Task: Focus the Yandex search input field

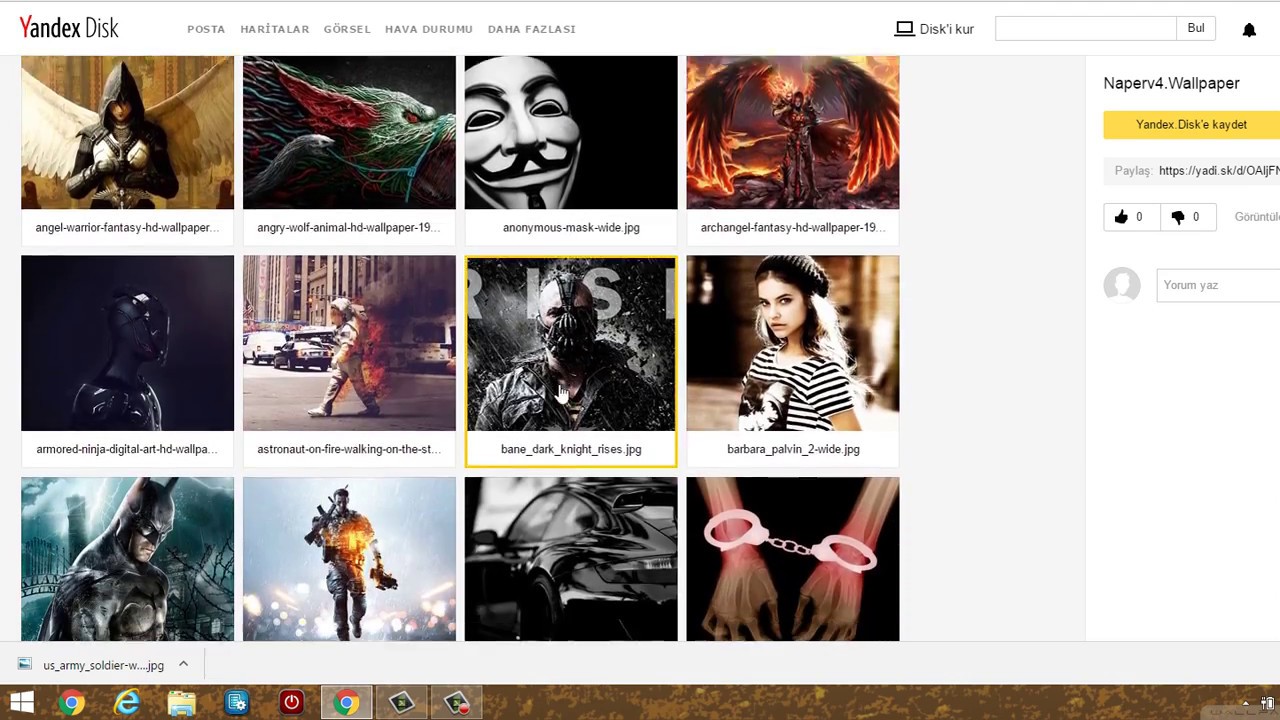Action: pos(1086,28)
